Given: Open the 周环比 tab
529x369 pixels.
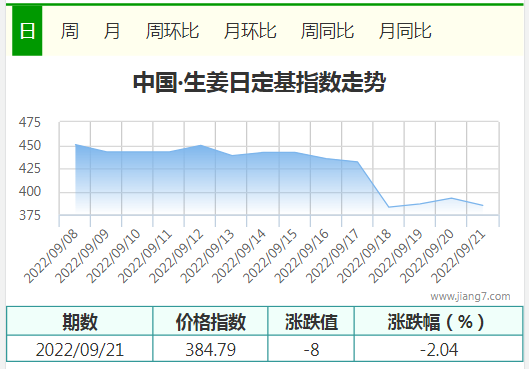Looking at the screenshot, I should click(x=172, y=31).
